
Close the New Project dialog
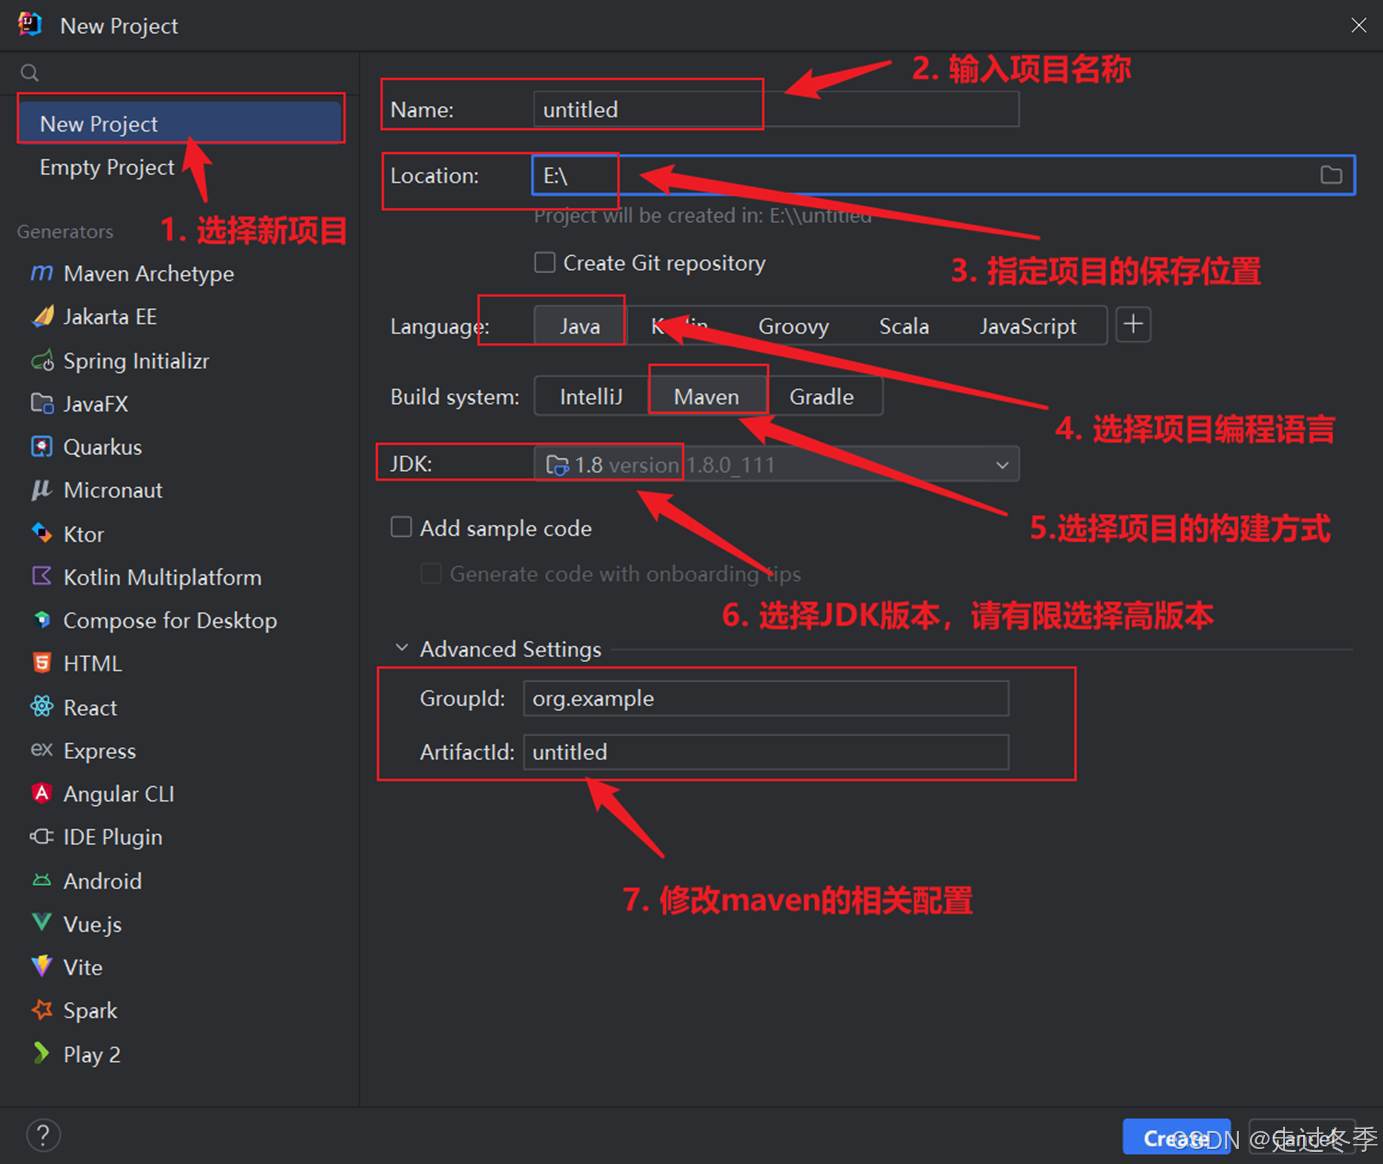(1358, 25)
